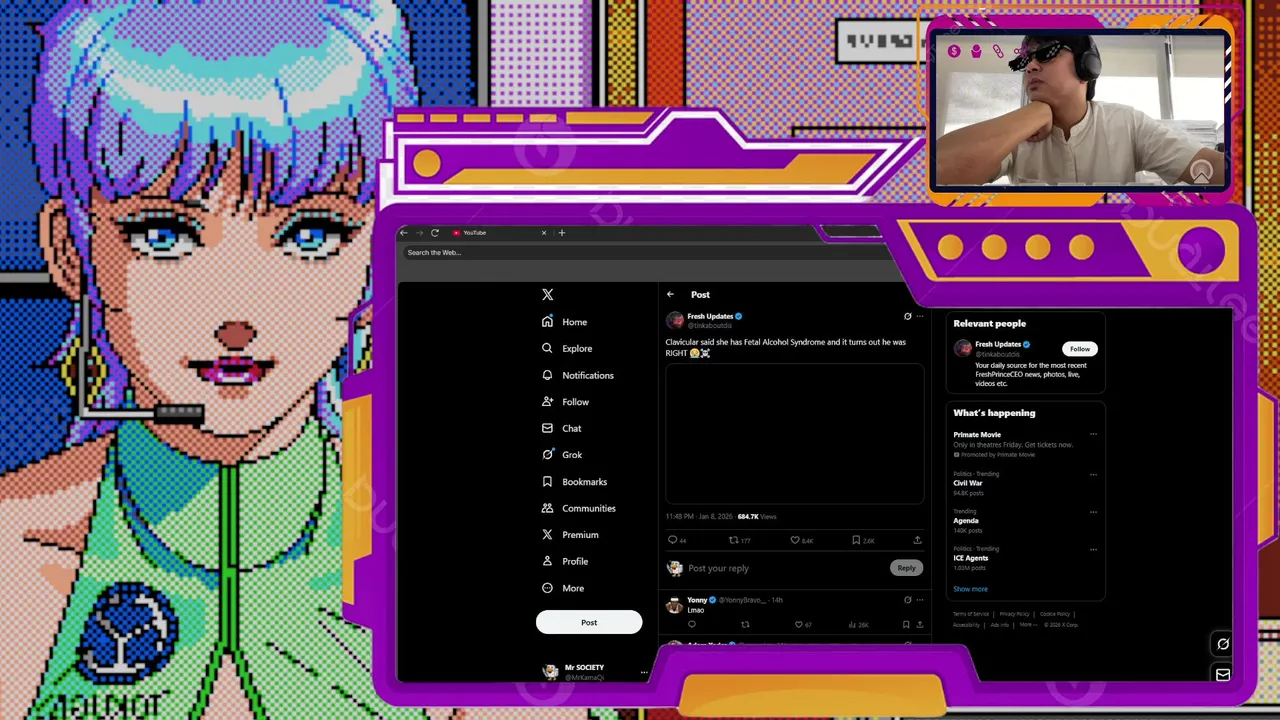Viewport: 1280px width, 720px height.
Task: Close the YouTube browser tab
Action: (x=544, y=233)
